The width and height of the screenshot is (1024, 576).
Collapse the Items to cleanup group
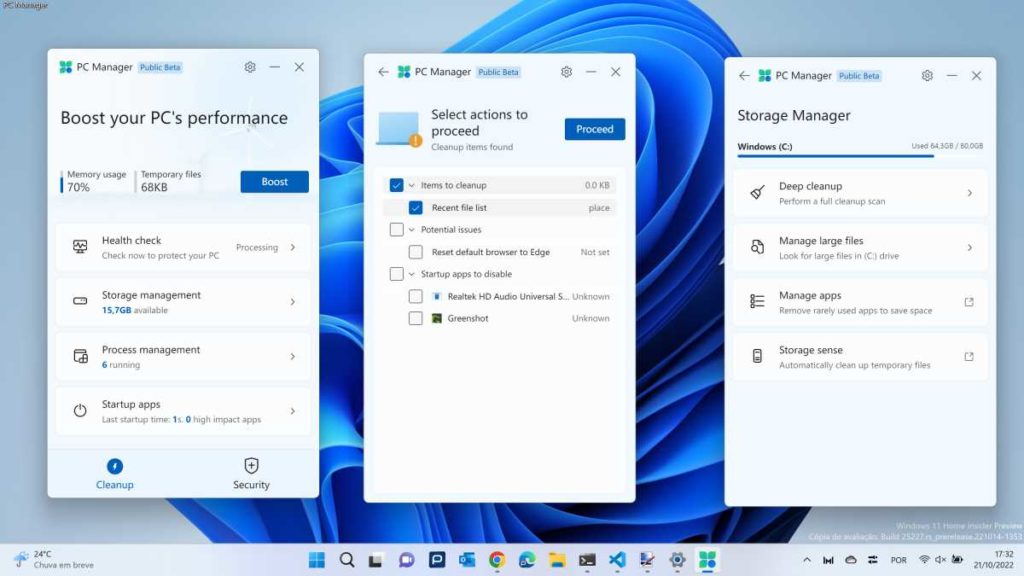pos(411,185)
